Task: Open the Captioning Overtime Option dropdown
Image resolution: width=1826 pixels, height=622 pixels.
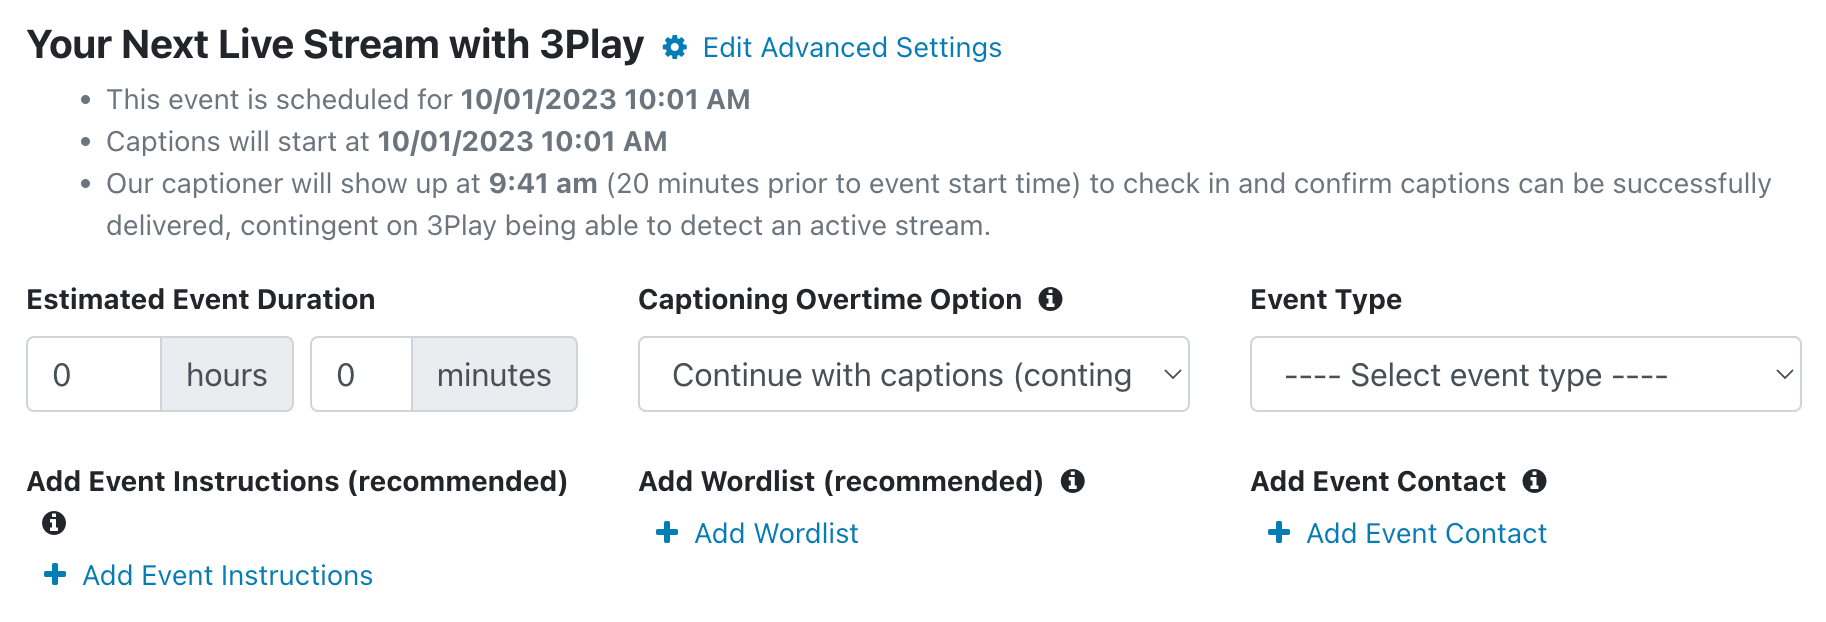Action: point(914,374)
